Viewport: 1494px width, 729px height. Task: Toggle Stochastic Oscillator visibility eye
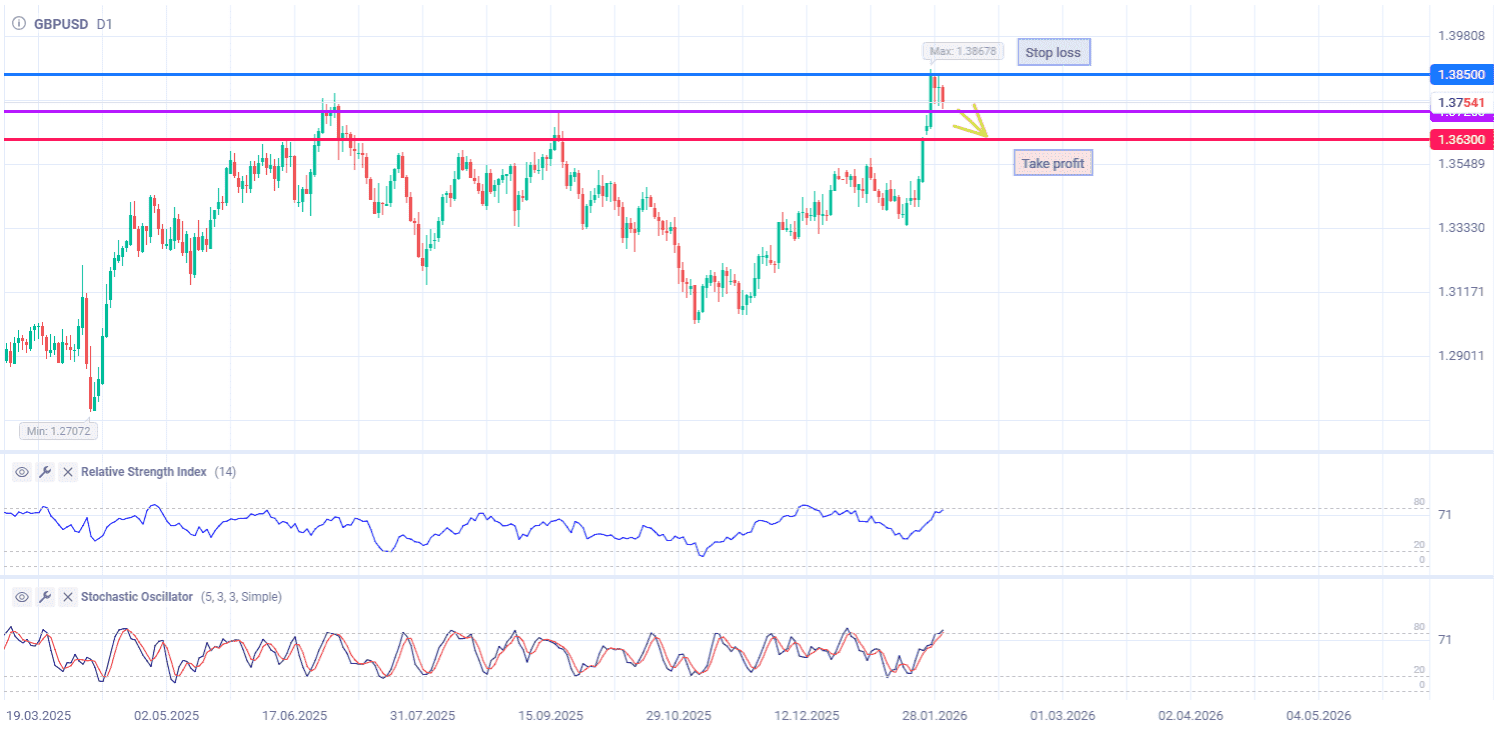(x=22, y=597)
